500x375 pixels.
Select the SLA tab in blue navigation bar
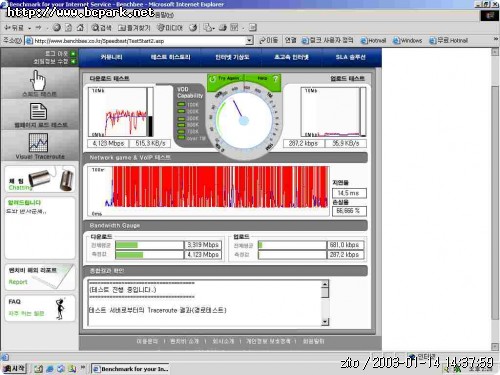click(350, 57)
